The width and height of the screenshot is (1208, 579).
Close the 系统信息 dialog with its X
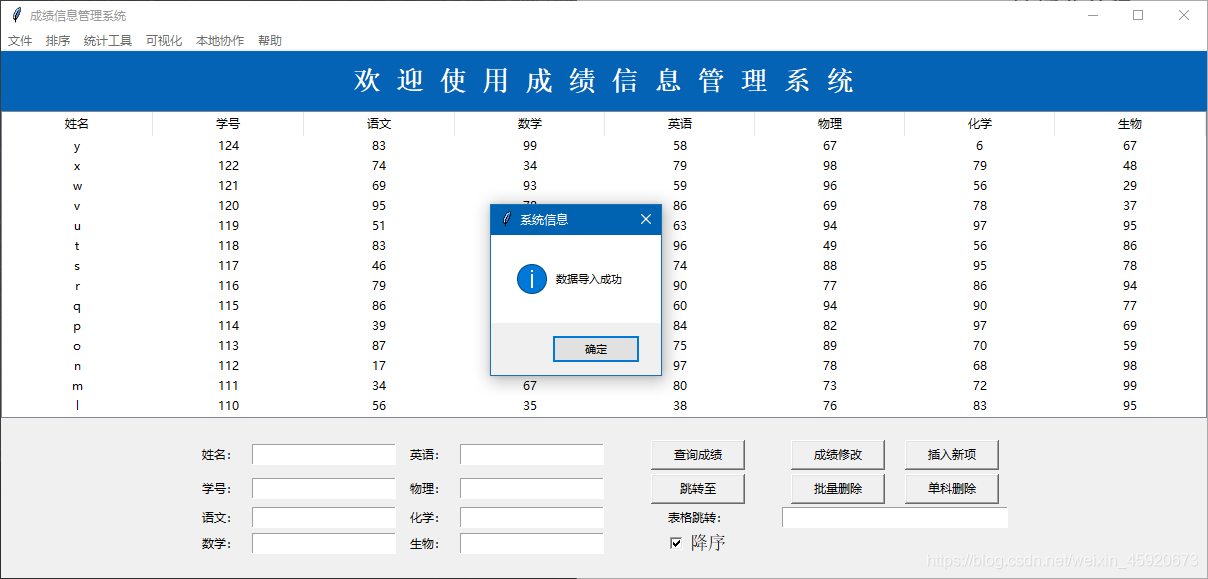[645, 219]
